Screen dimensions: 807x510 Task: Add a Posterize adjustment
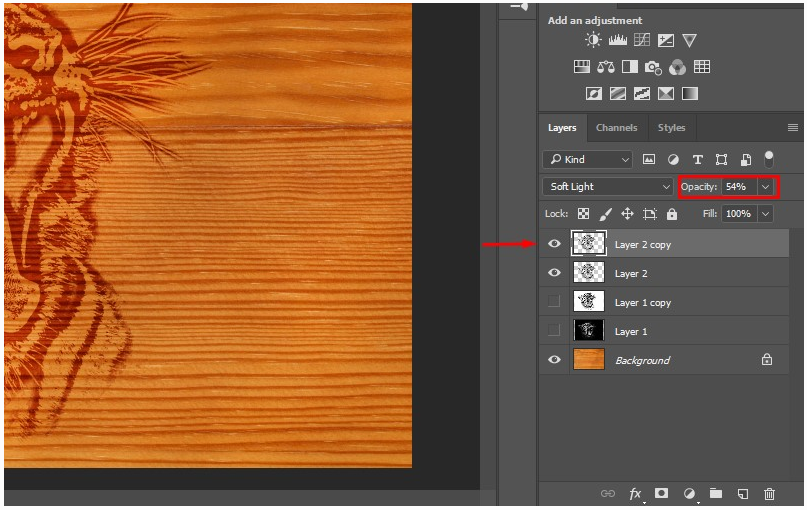(x=618, y=93)
